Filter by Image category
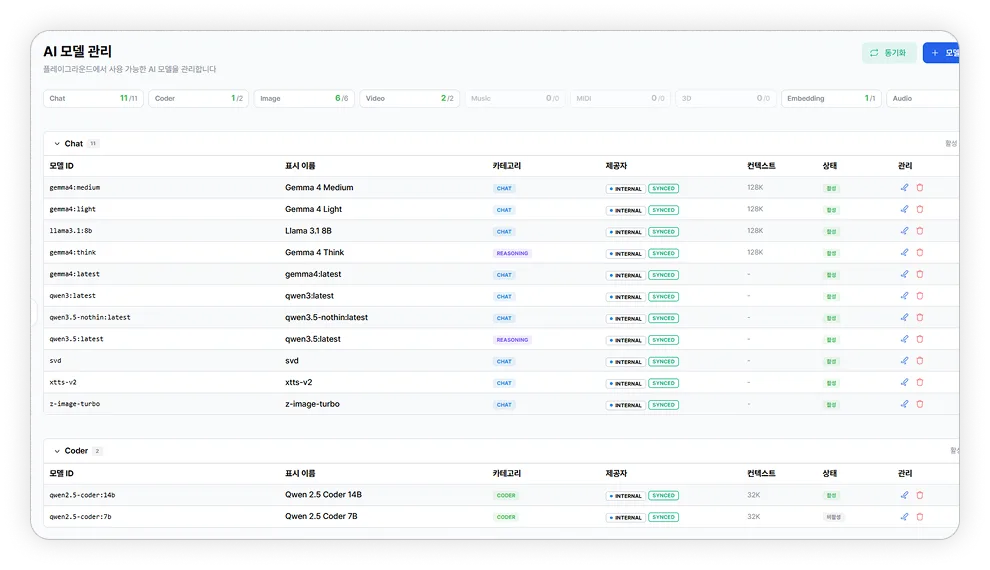Screen dimensions: 990x570 click(304, 98)
